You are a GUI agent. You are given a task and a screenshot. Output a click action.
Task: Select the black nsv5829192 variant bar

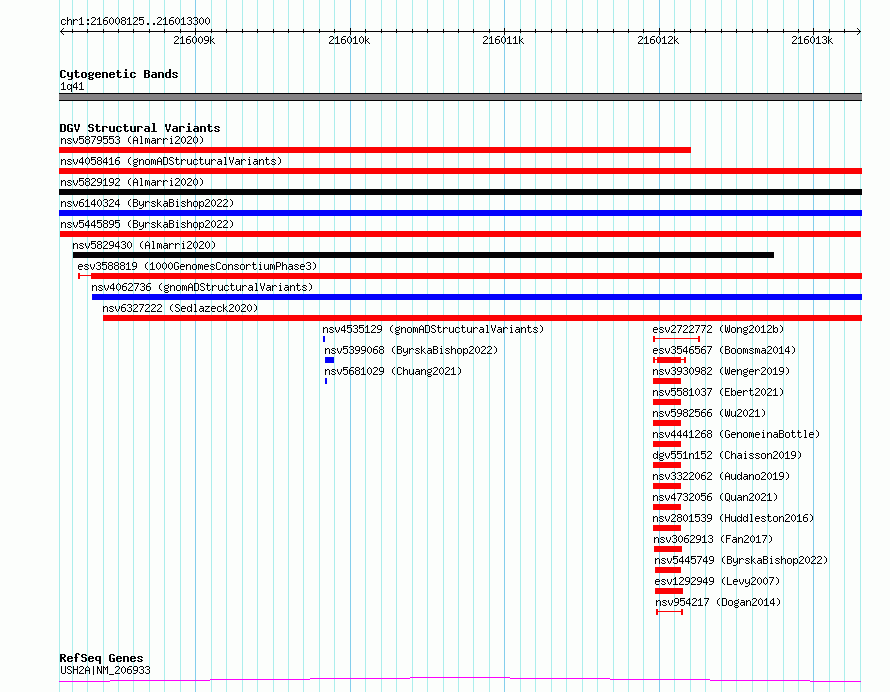tap(460, 192)
